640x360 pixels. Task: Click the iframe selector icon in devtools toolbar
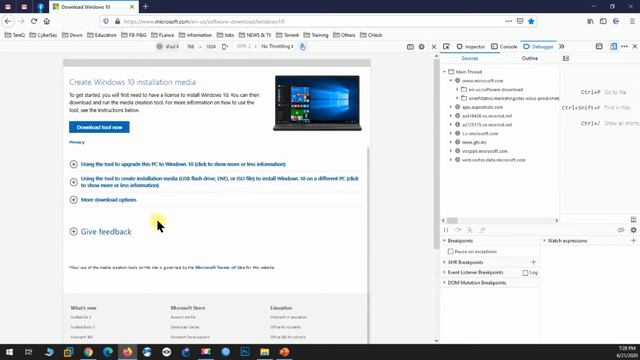coord(599,47)
